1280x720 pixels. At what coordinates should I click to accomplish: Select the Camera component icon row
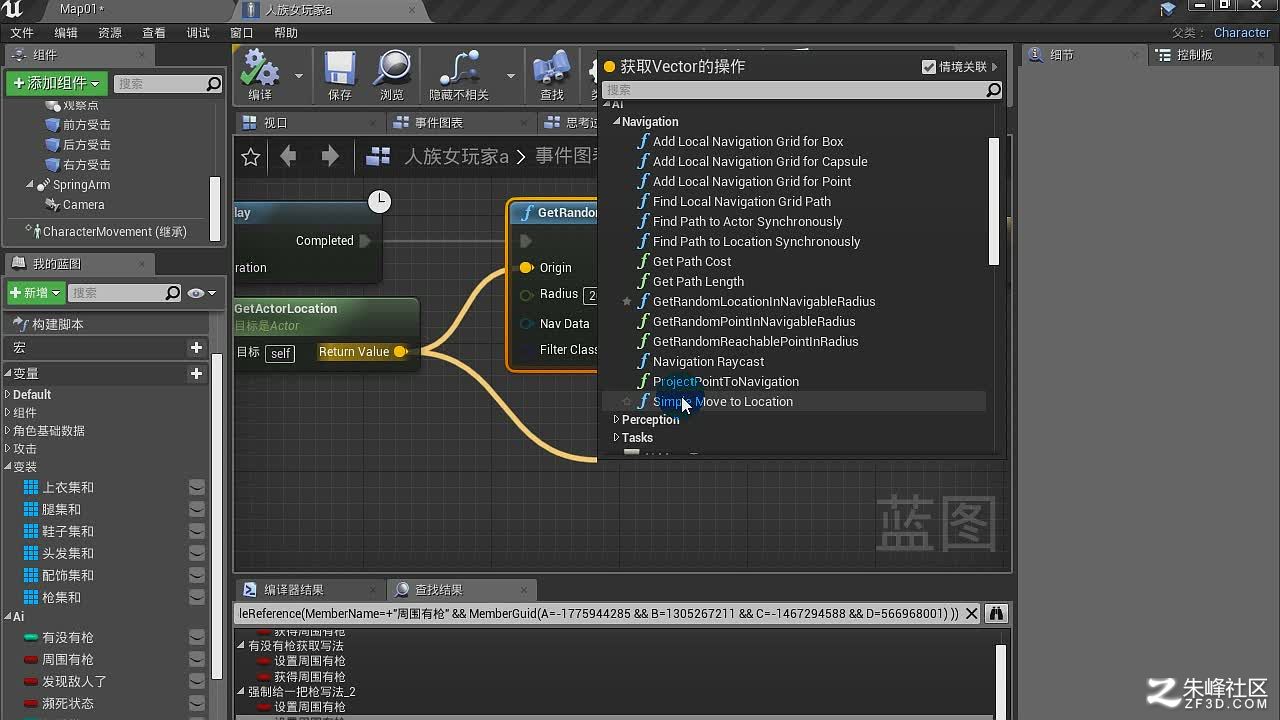click(75, 205)
